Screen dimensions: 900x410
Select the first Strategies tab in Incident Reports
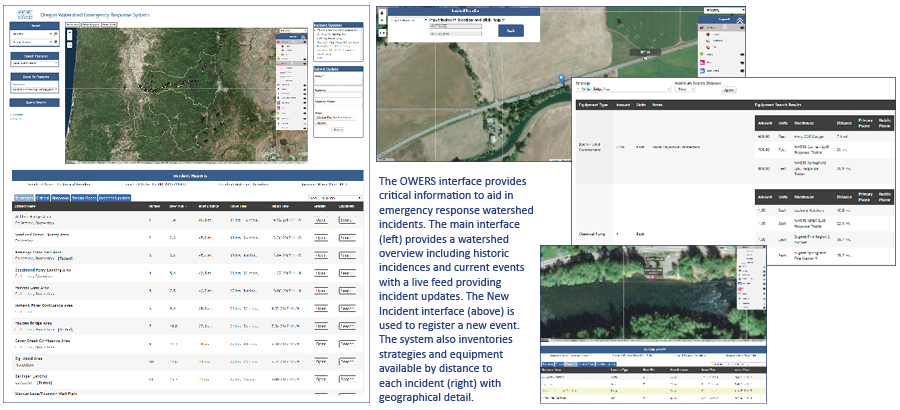pyautogui.click(x=24, y=198)
